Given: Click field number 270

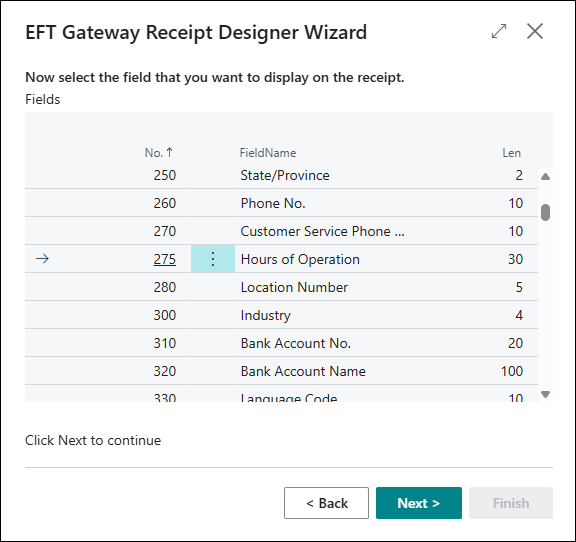Looking at the screenshot, I should click(x=165, y=231).
